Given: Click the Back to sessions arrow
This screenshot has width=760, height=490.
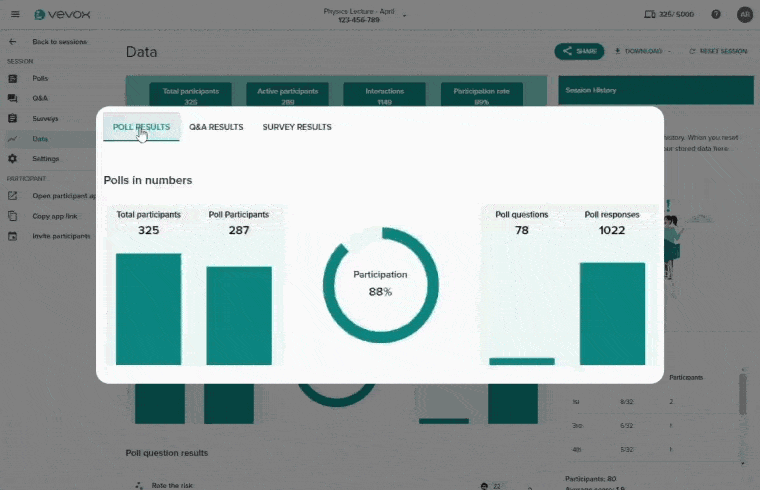Looking at the screenshot, I should (13, 42).
